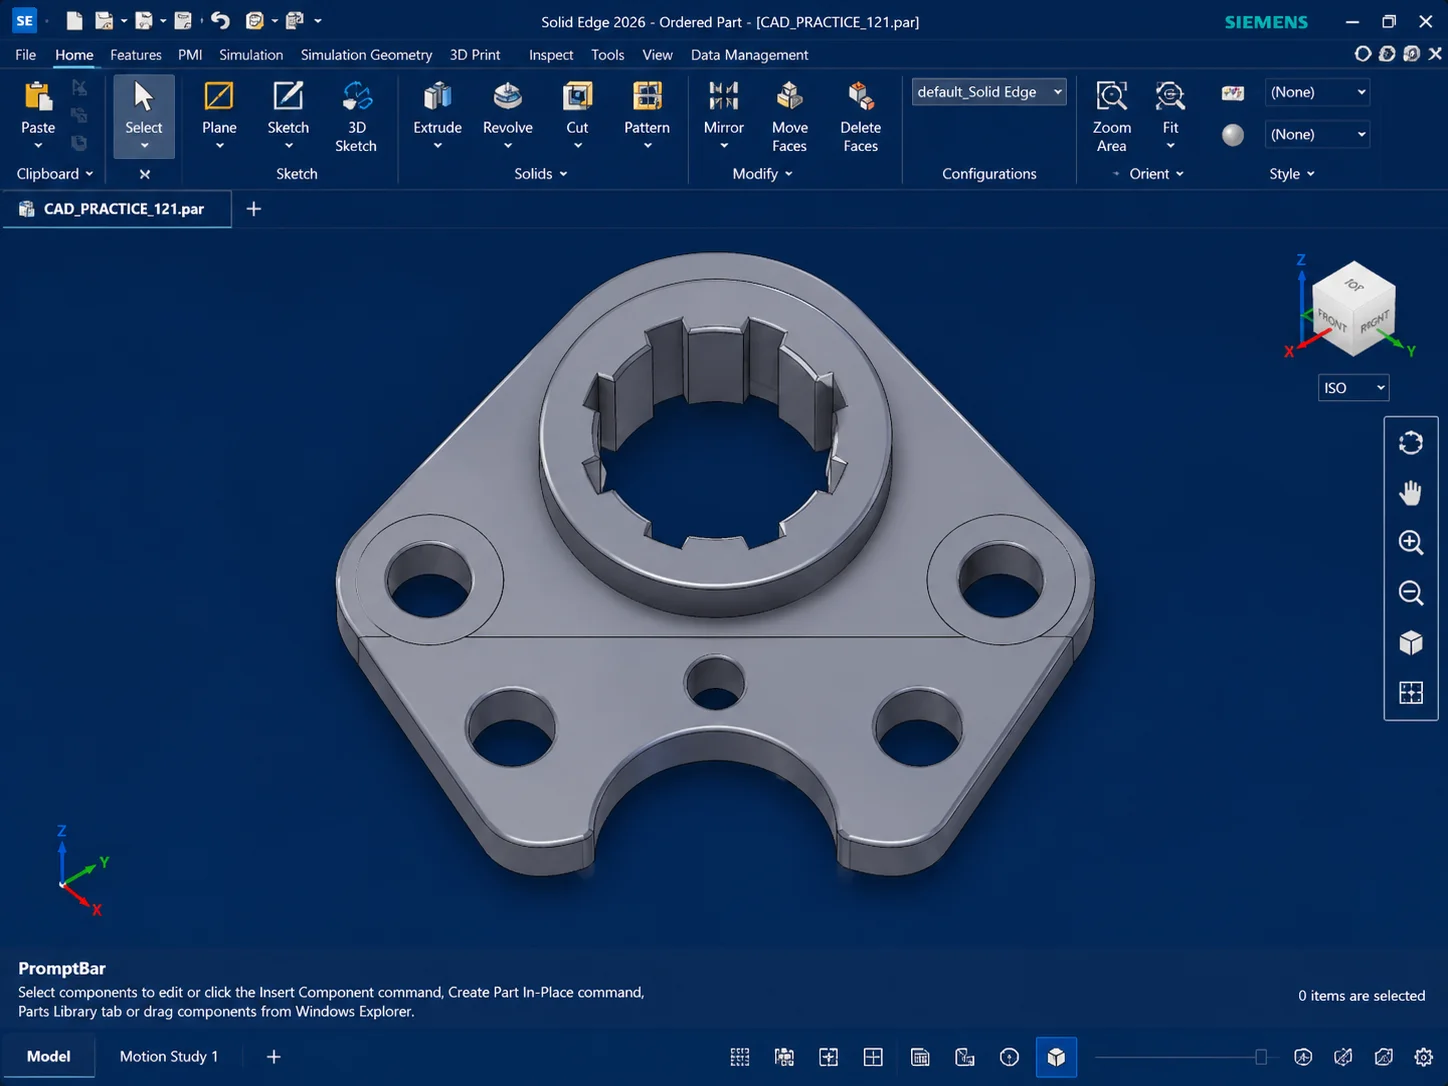
Task: Click the Zoom In magnifier
Action: tap(1411, 543)
